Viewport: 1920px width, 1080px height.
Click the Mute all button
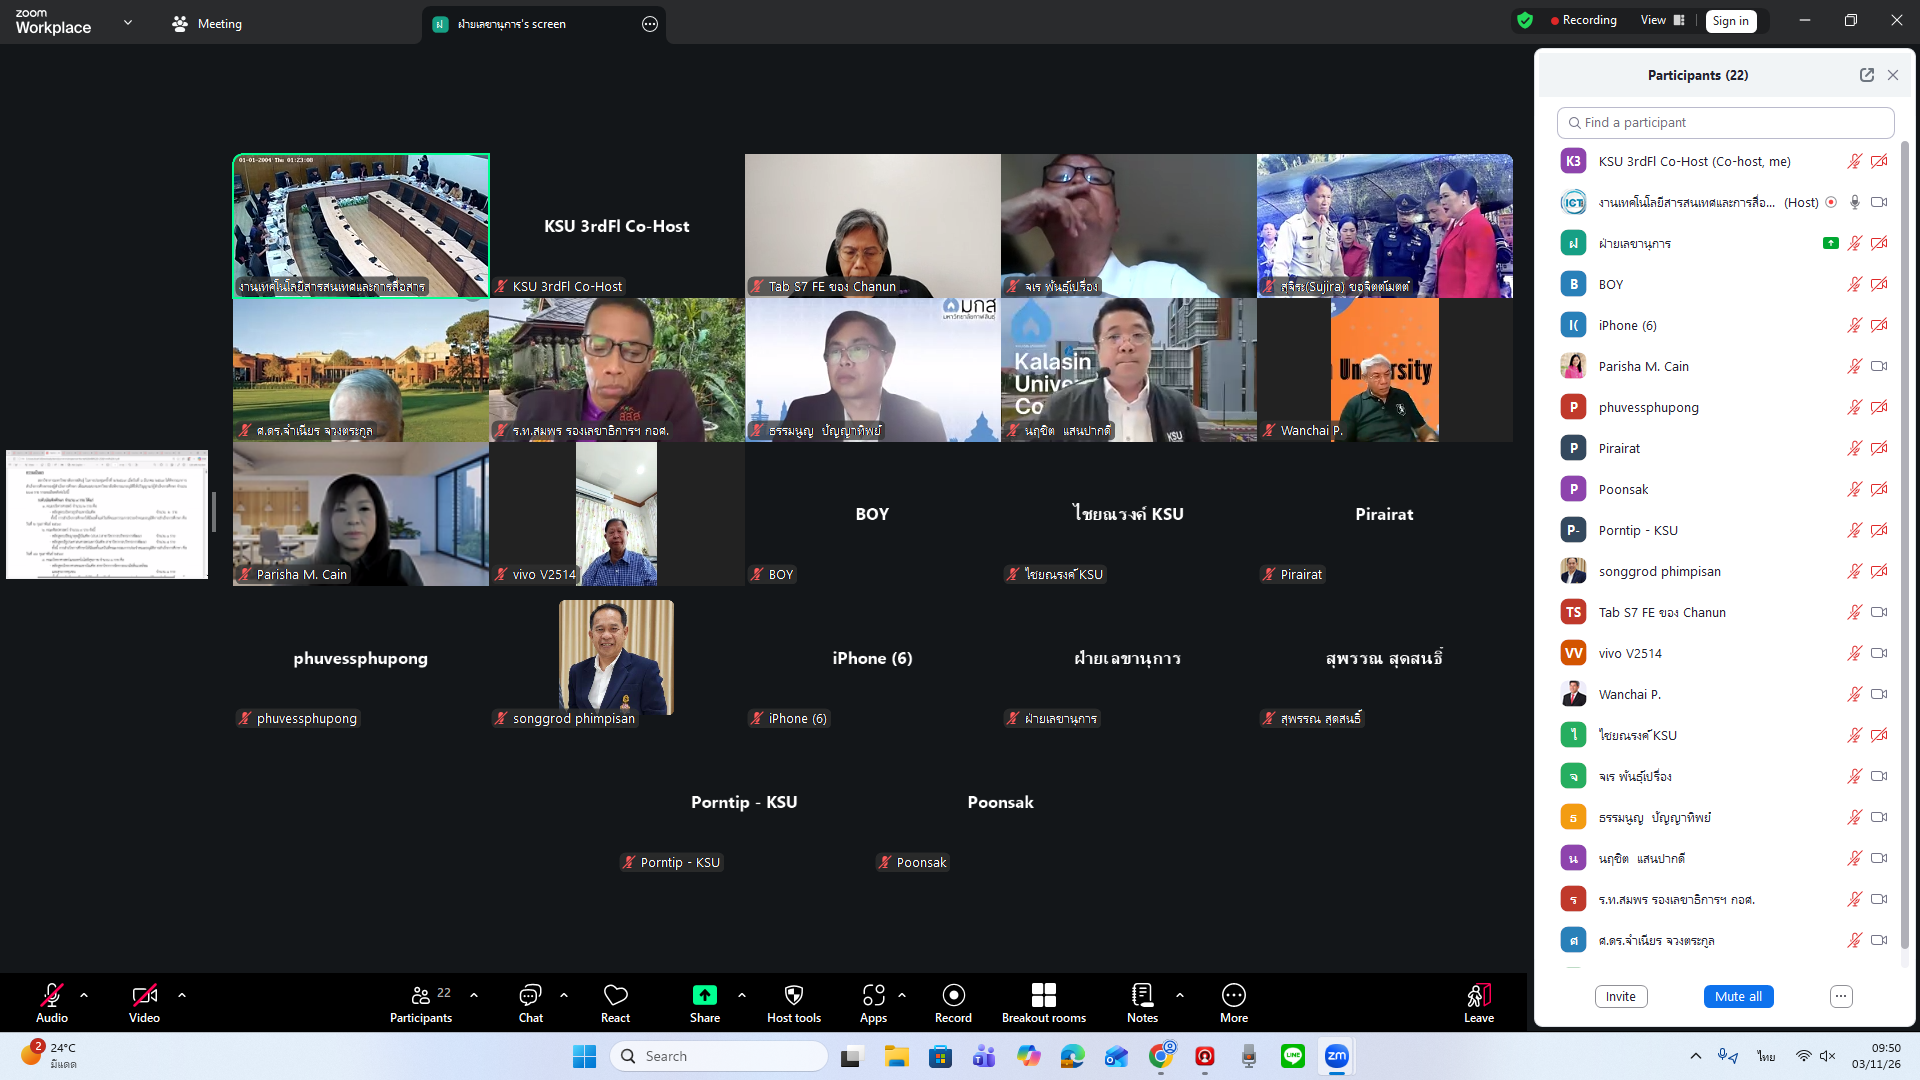point(1738,996)
